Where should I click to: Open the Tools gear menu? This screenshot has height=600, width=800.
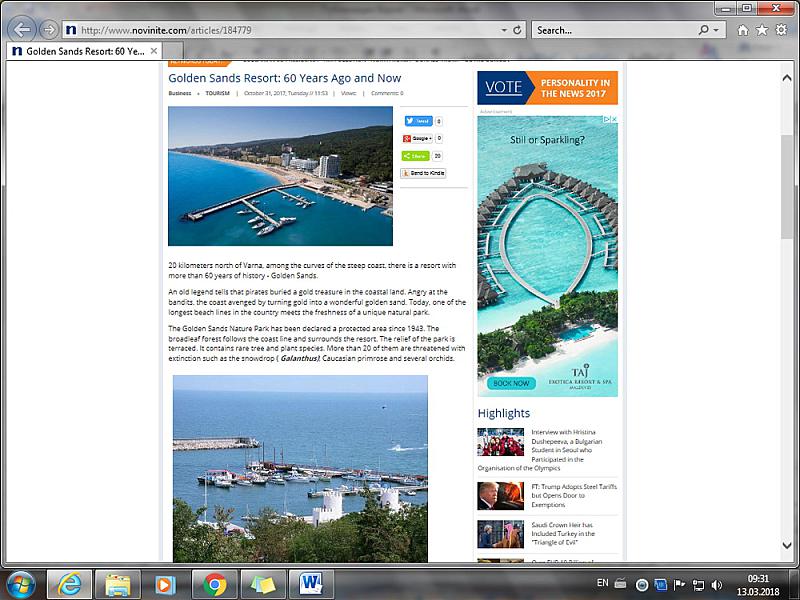tap(780, 30)
